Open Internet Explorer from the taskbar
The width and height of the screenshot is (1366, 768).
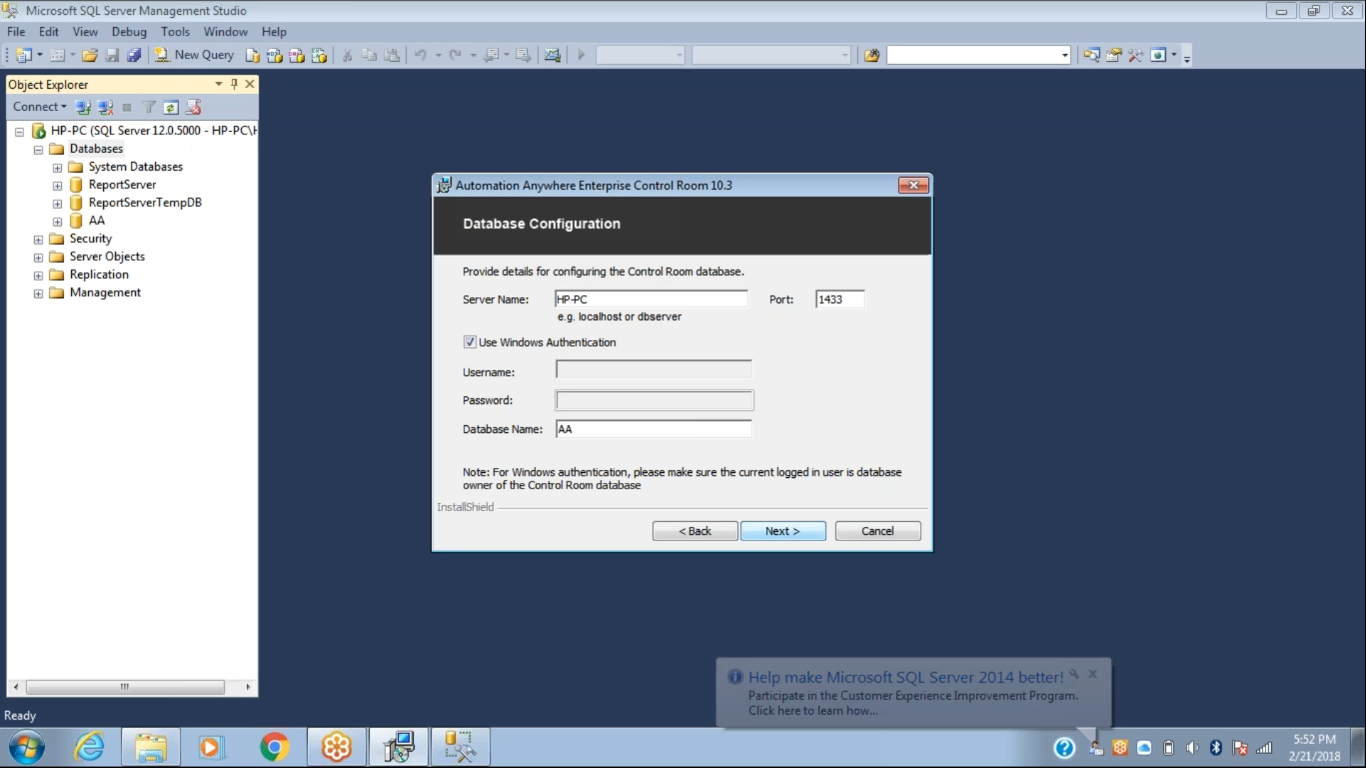pyautogui.click(x=89, y=747)
